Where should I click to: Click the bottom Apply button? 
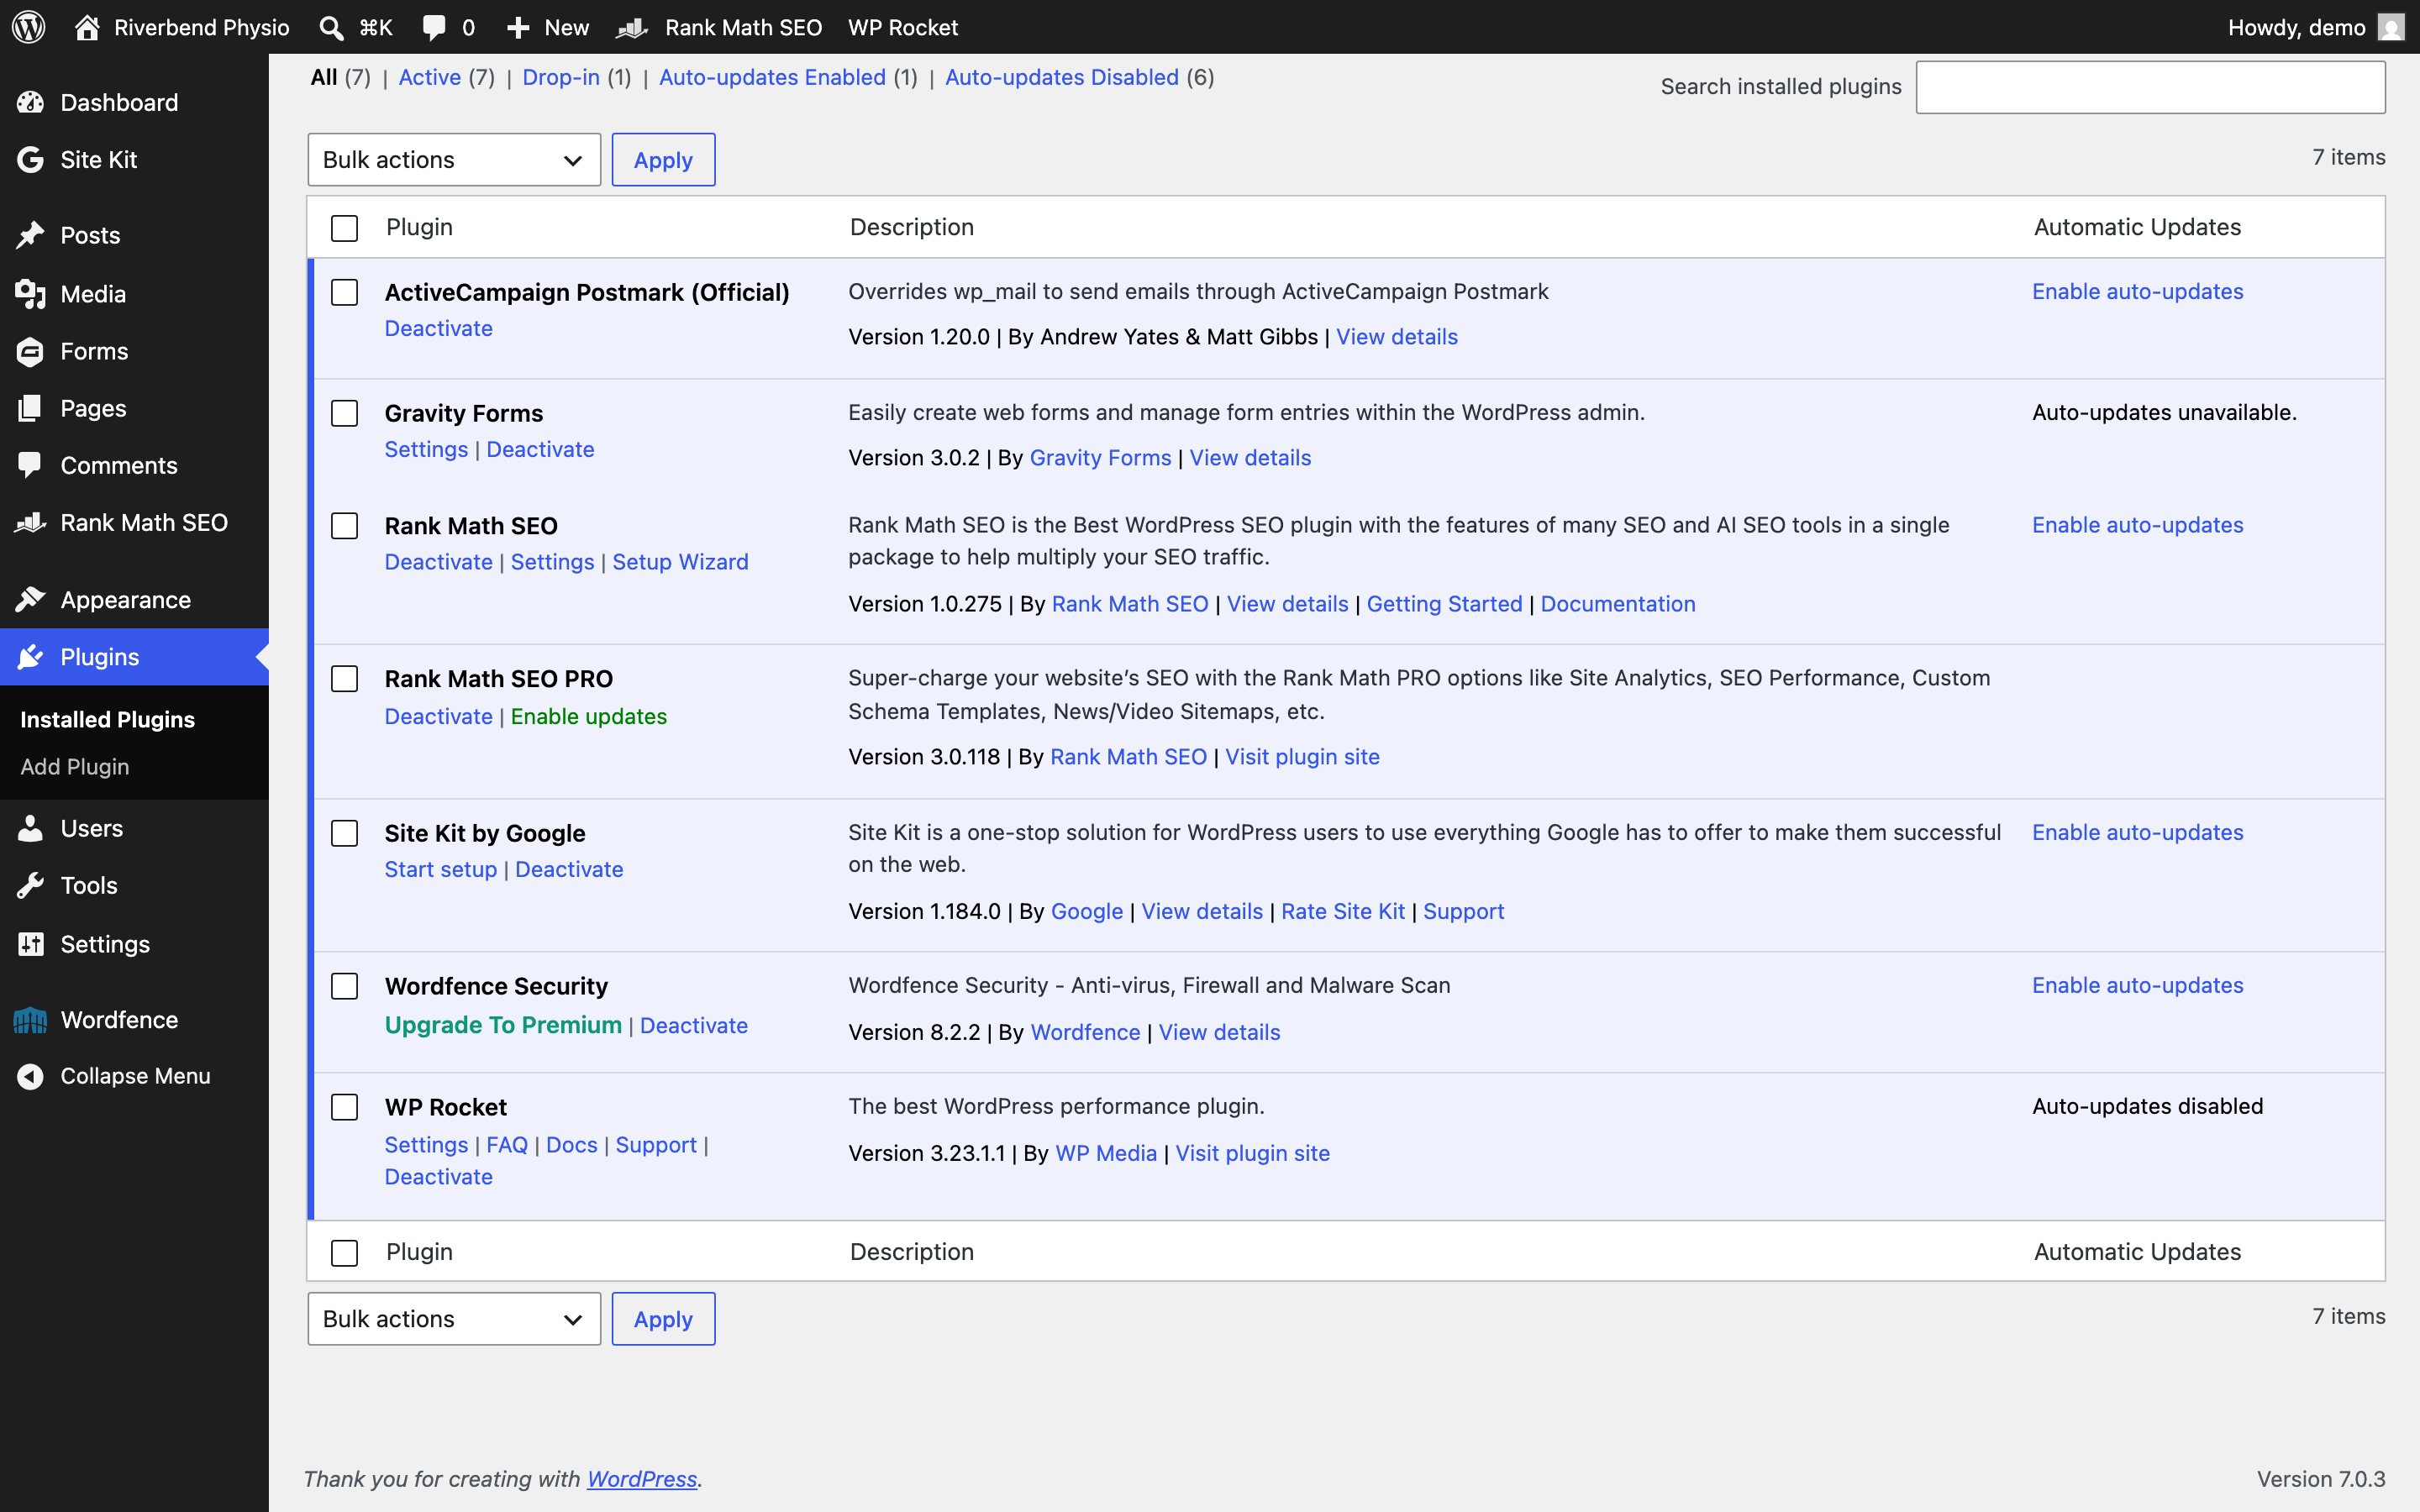coord(664,1319)
